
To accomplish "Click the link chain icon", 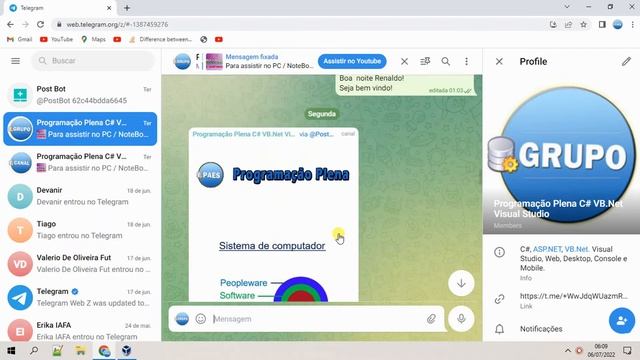I will [x=500, y=299].
